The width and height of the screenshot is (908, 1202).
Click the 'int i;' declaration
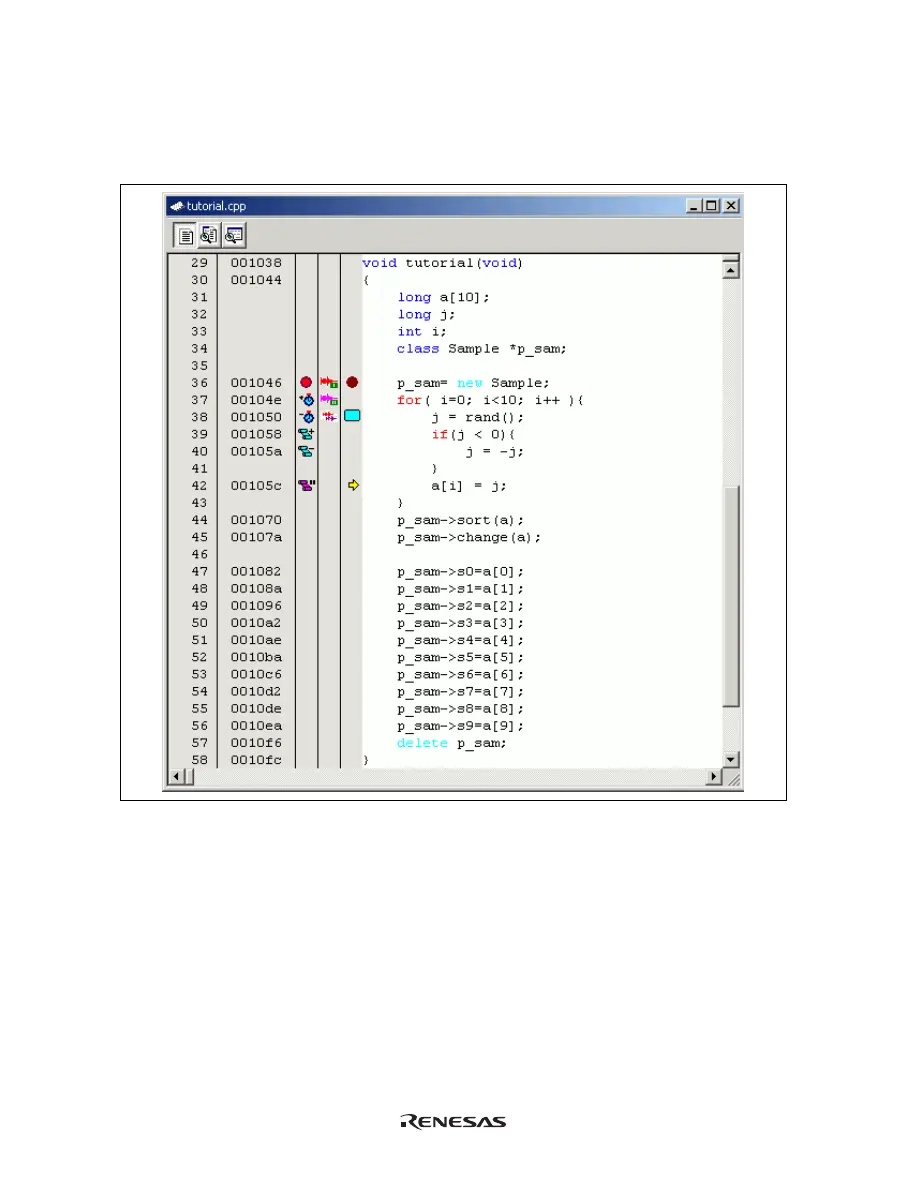coord(423,331)
